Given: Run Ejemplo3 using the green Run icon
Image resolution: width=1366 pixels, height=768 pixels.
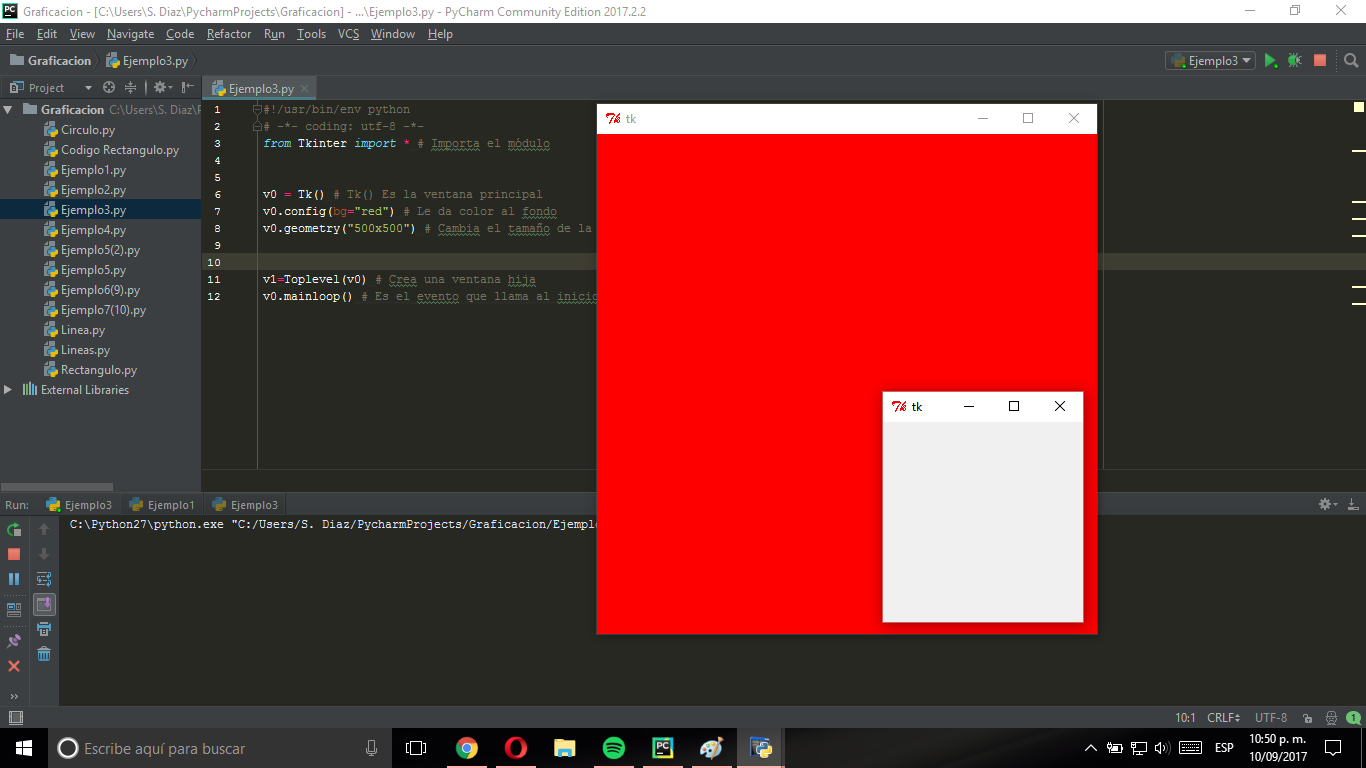Looking at the screenshot, I should click(1271, 60).
